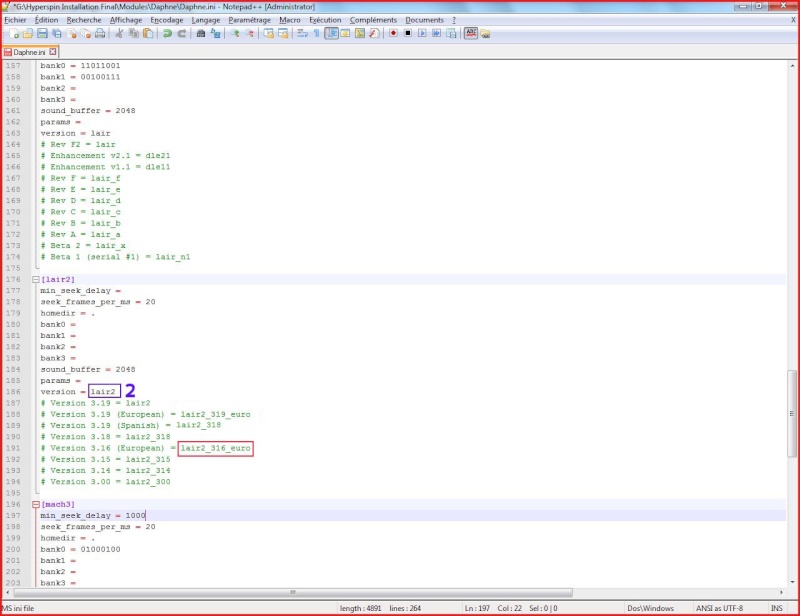Undo the last edit with the green arrow
This screenshot has width=800, height=616.
167,34
